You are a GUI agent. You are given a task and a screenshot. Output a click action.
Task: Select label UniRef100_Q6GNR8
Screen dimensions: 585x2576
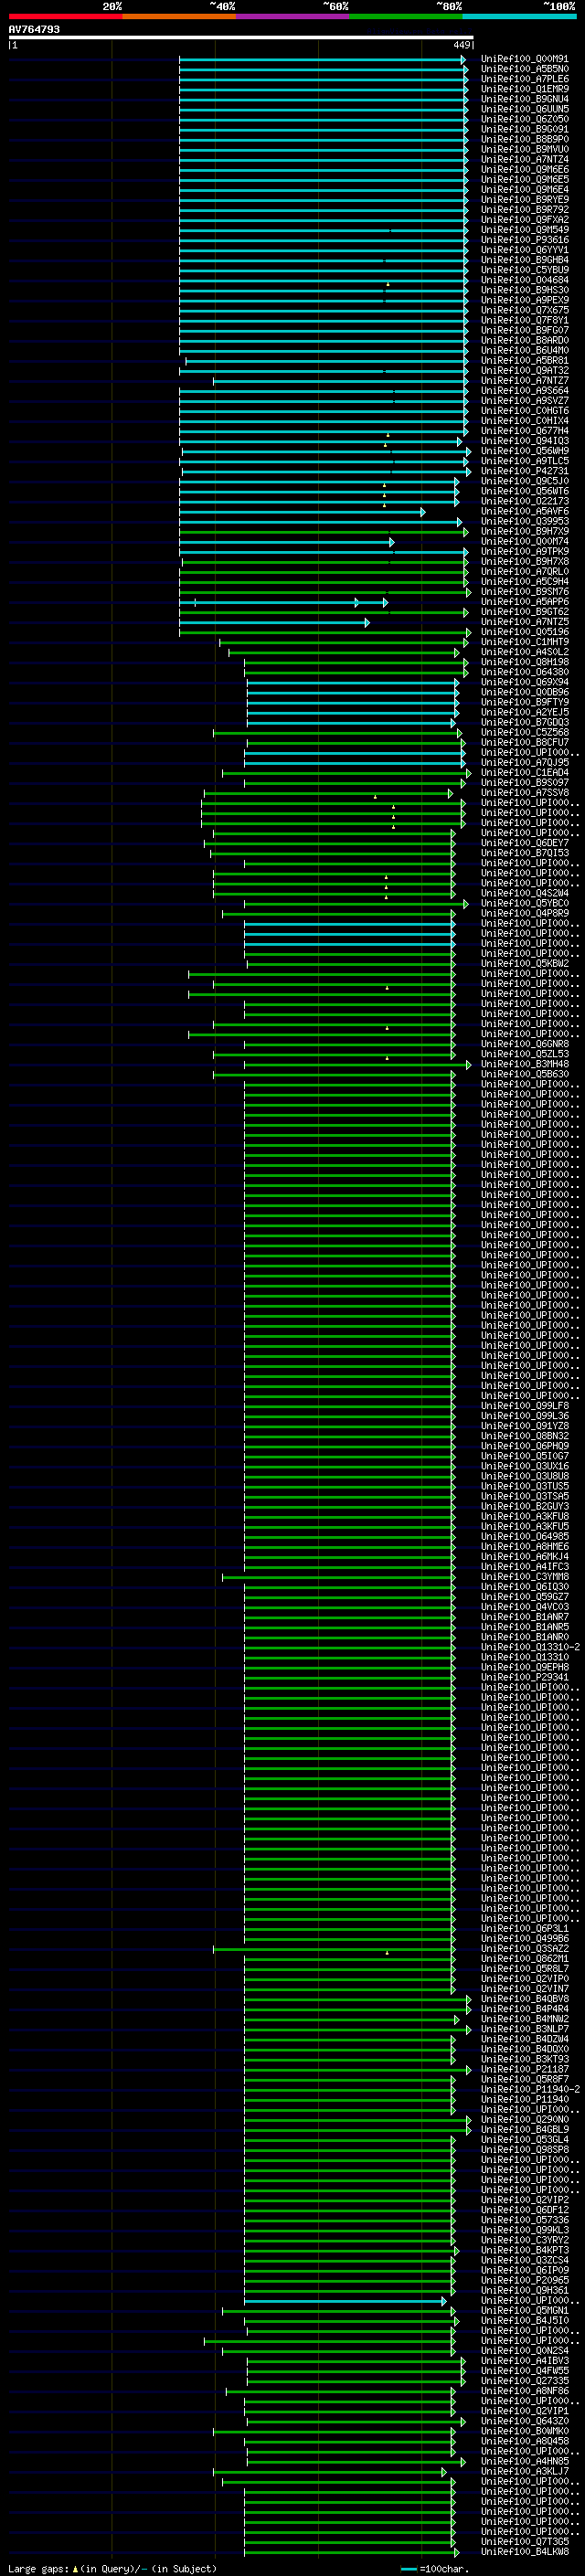pyautogui.click(x=524, y=1044)
